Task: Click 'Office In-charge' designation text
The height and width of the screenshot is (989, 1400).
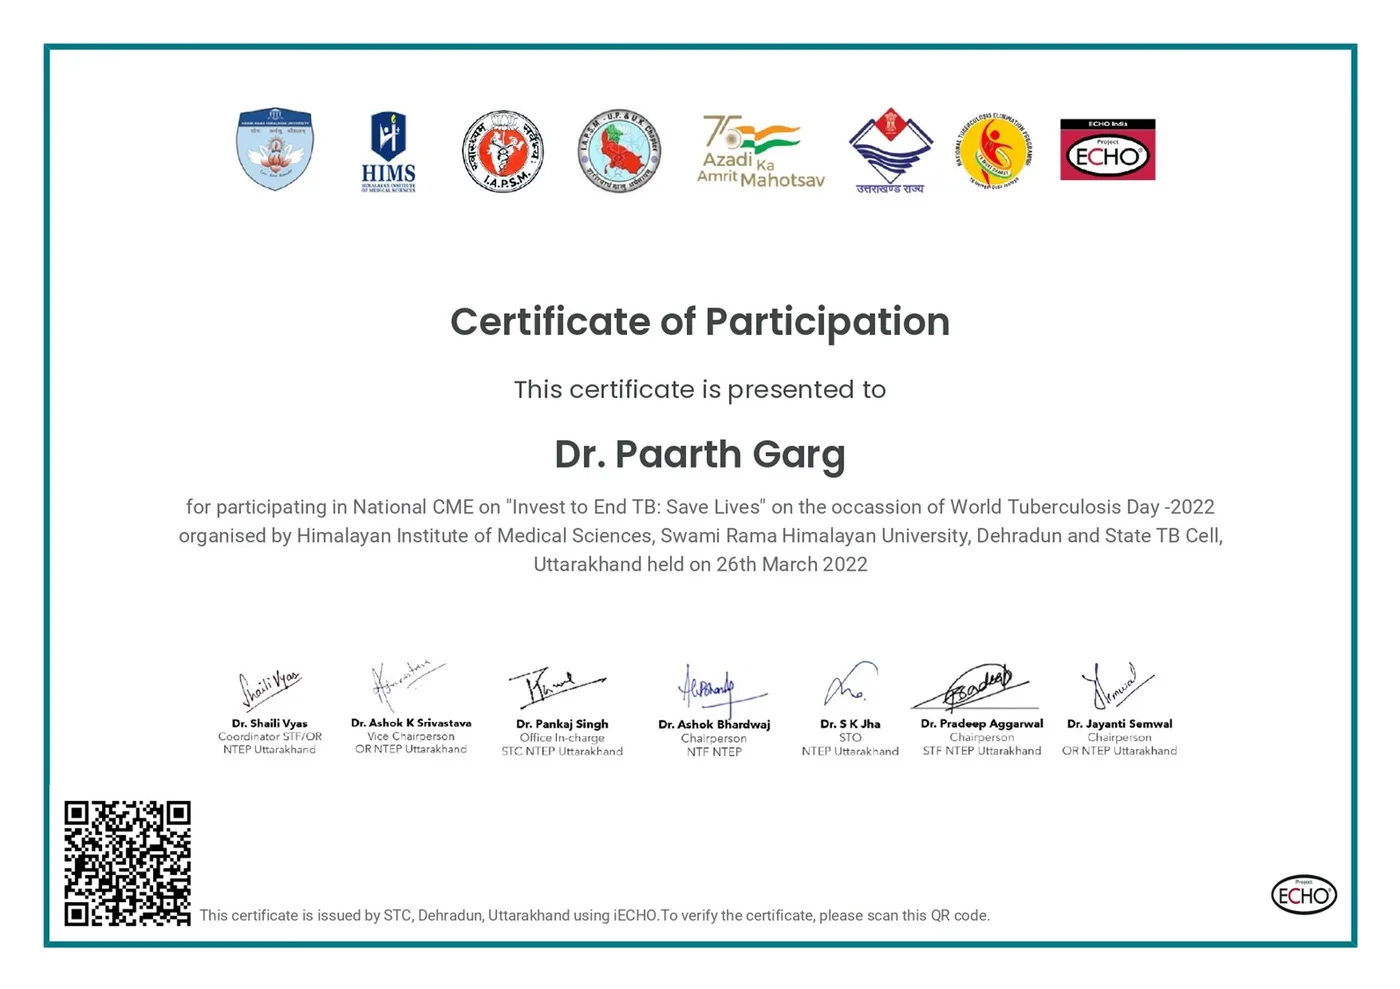Action: pos(562,738)
